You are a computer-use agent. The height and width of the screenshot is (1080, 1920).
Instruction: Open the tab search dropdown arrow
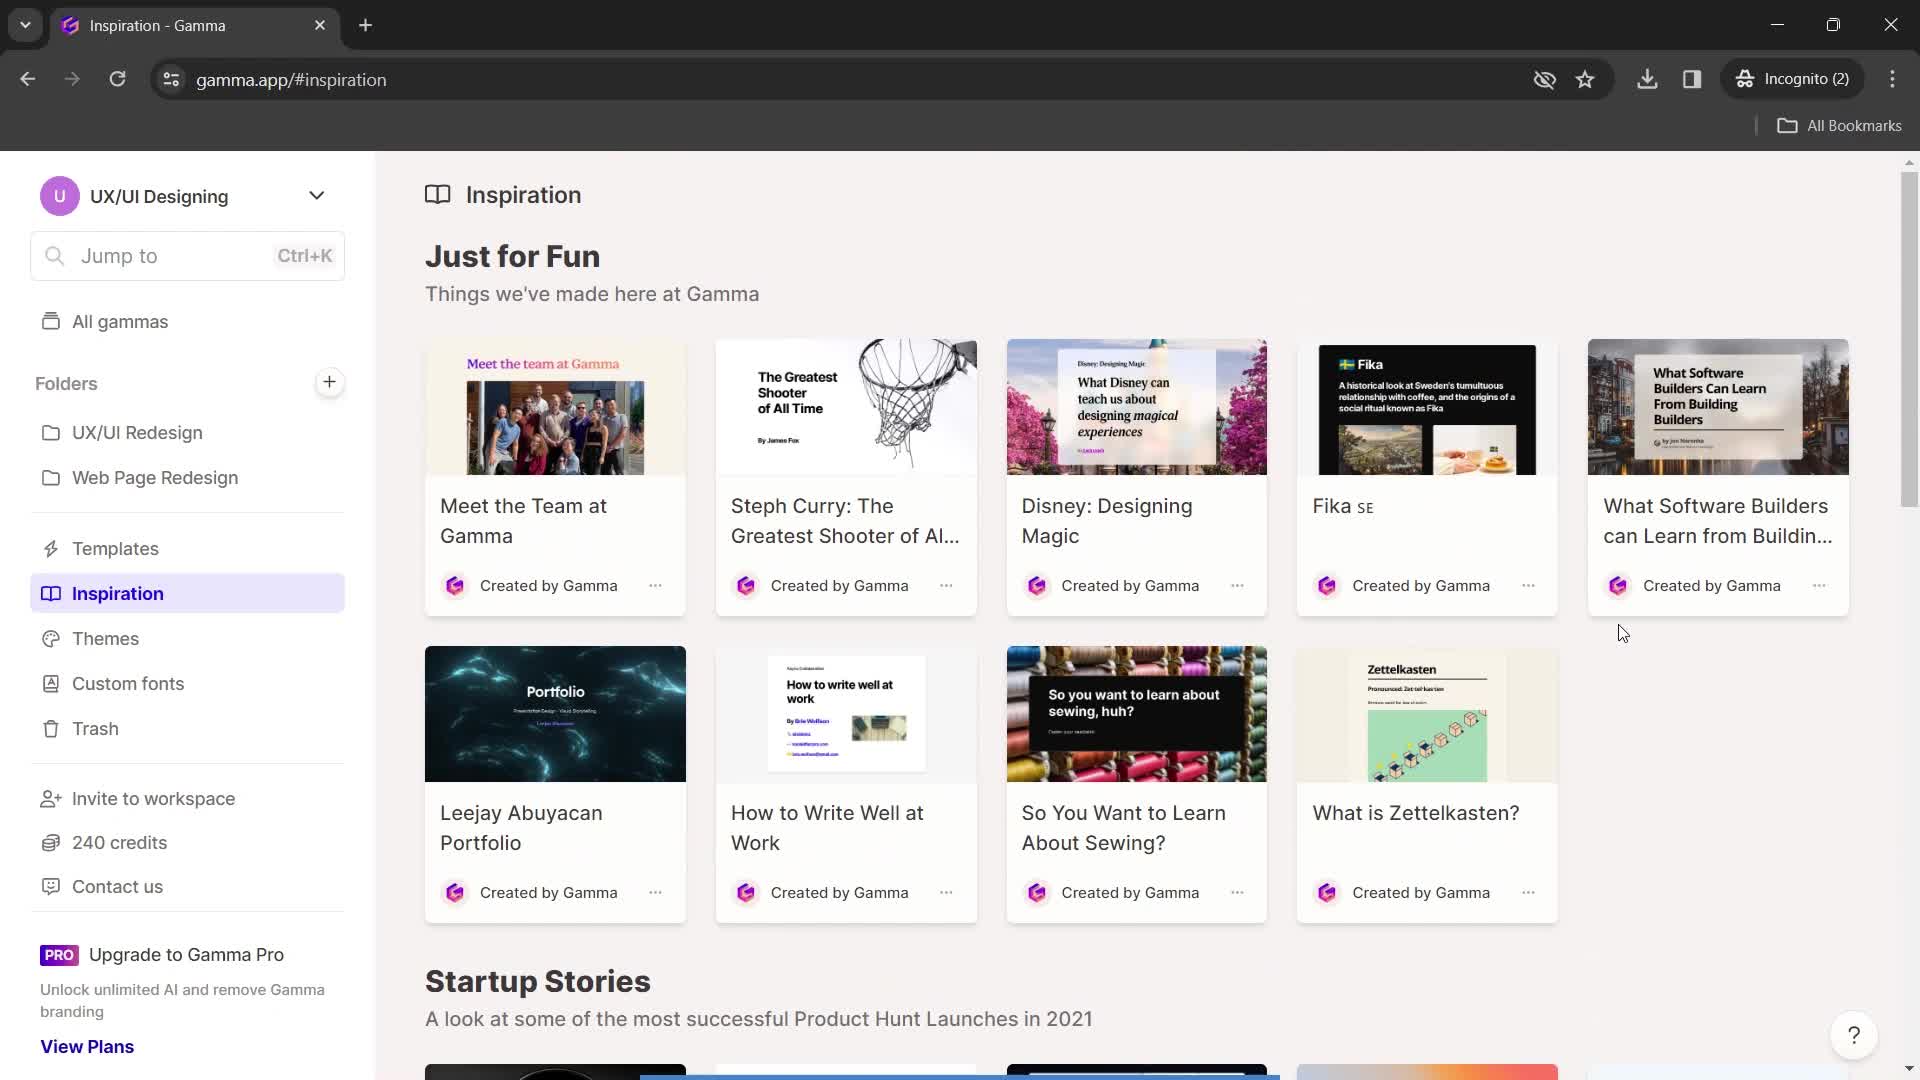(25, 26)
